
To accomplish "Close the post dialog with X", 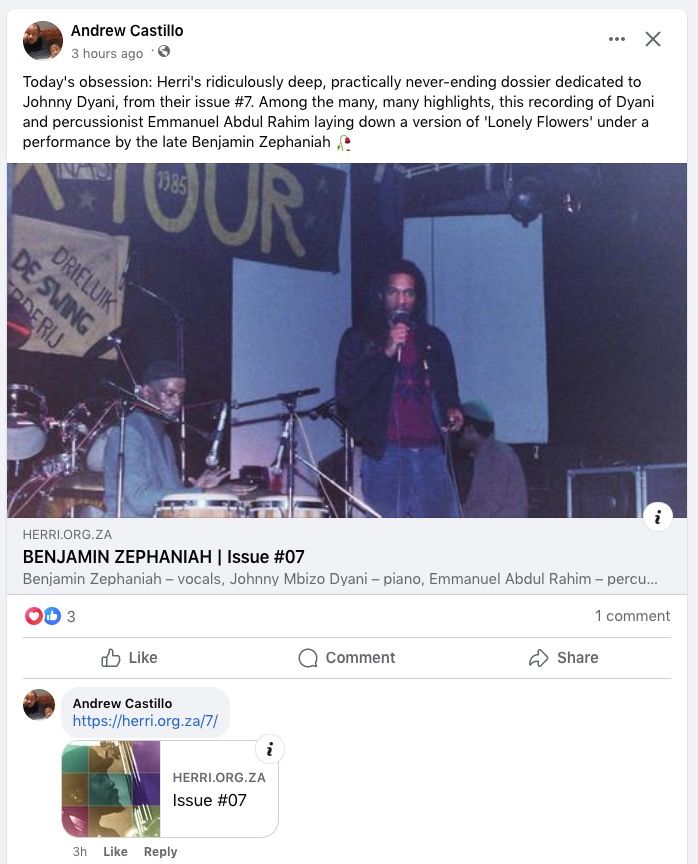I will (x=653, y=39).
